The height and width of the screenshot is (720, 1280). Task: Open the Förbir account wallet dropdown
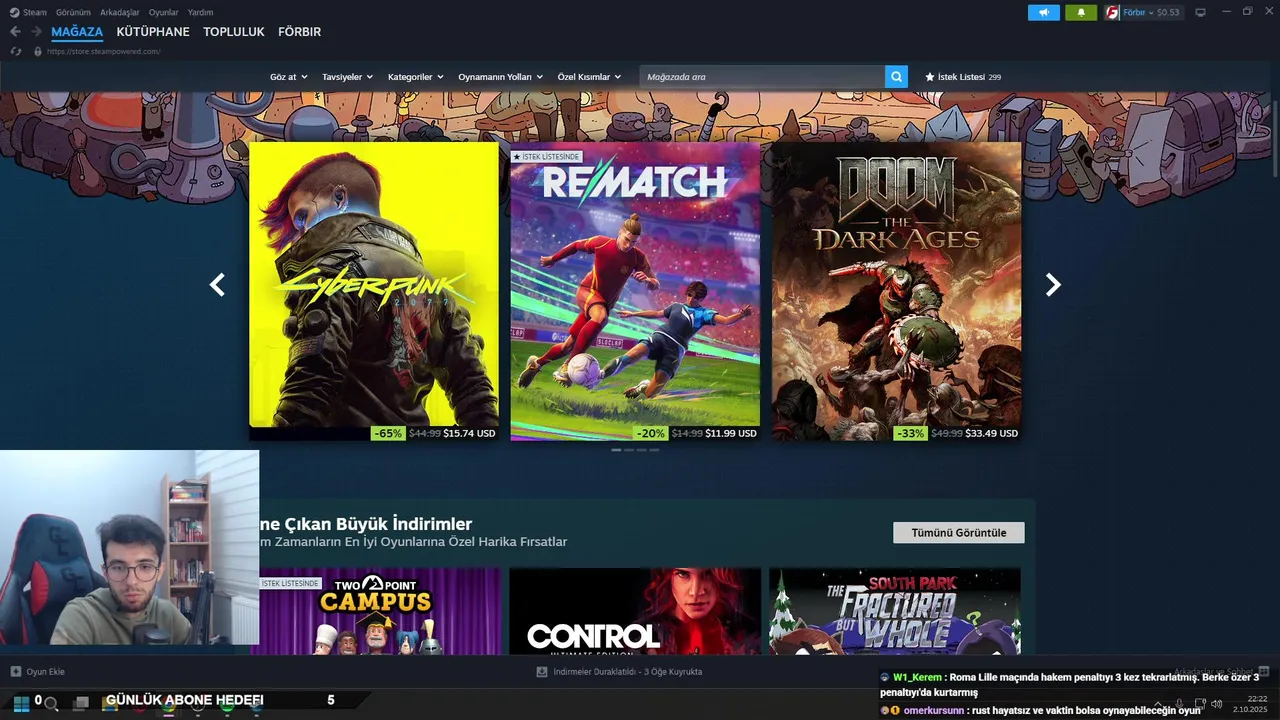pos(1151,13)
